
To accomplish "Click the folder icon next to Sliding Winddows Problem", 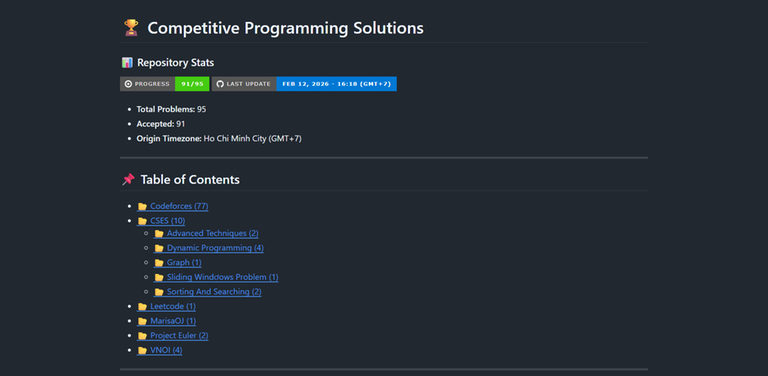I will pos(159,278).
